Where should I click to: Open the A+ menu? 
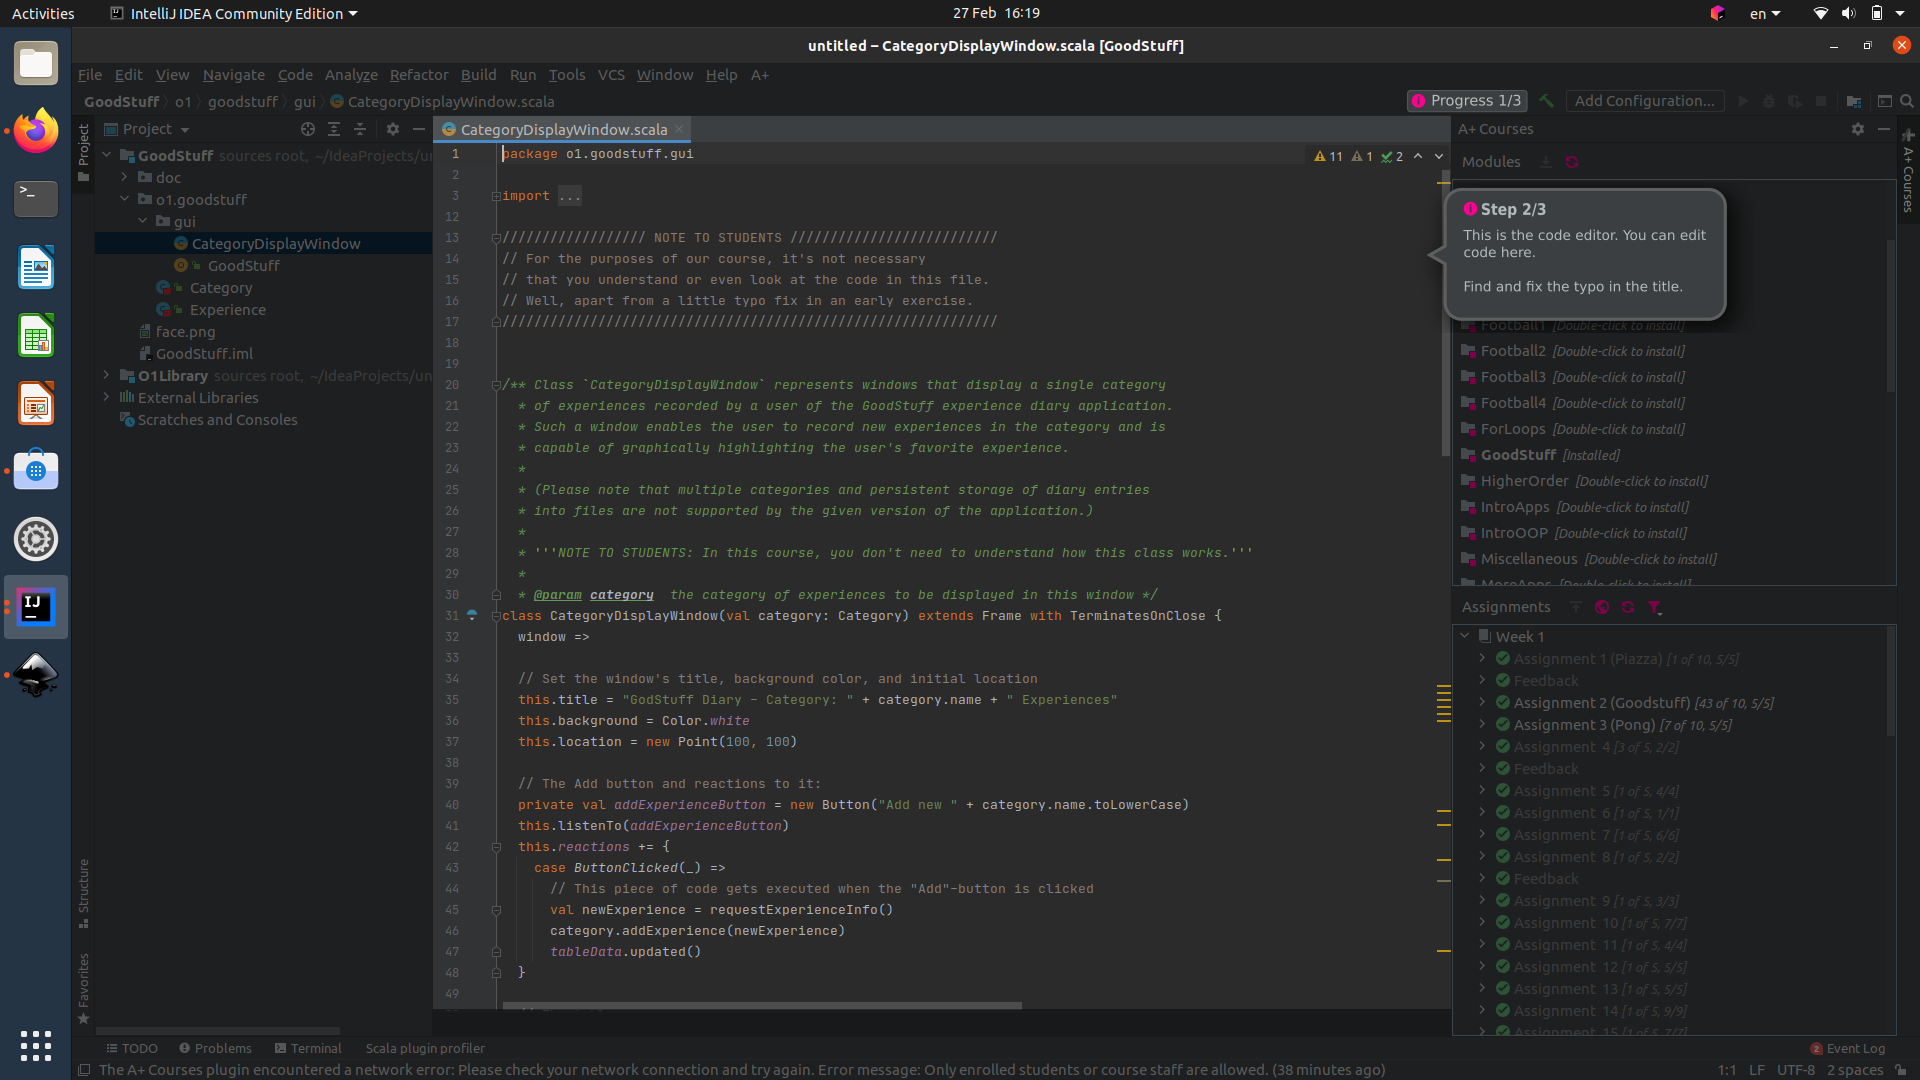[x=760, y=75]
